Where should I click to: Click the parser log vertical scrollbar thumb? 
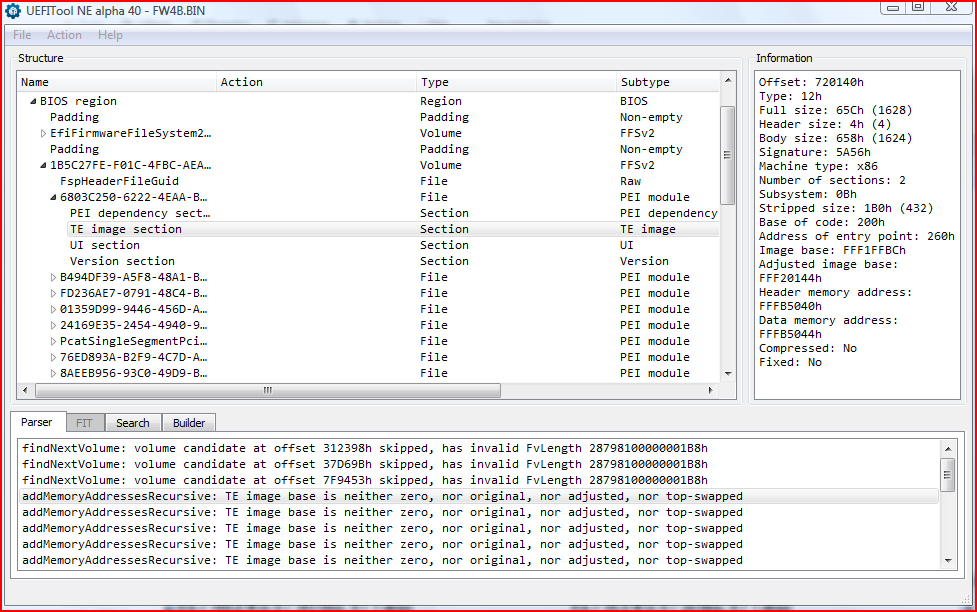948,475
